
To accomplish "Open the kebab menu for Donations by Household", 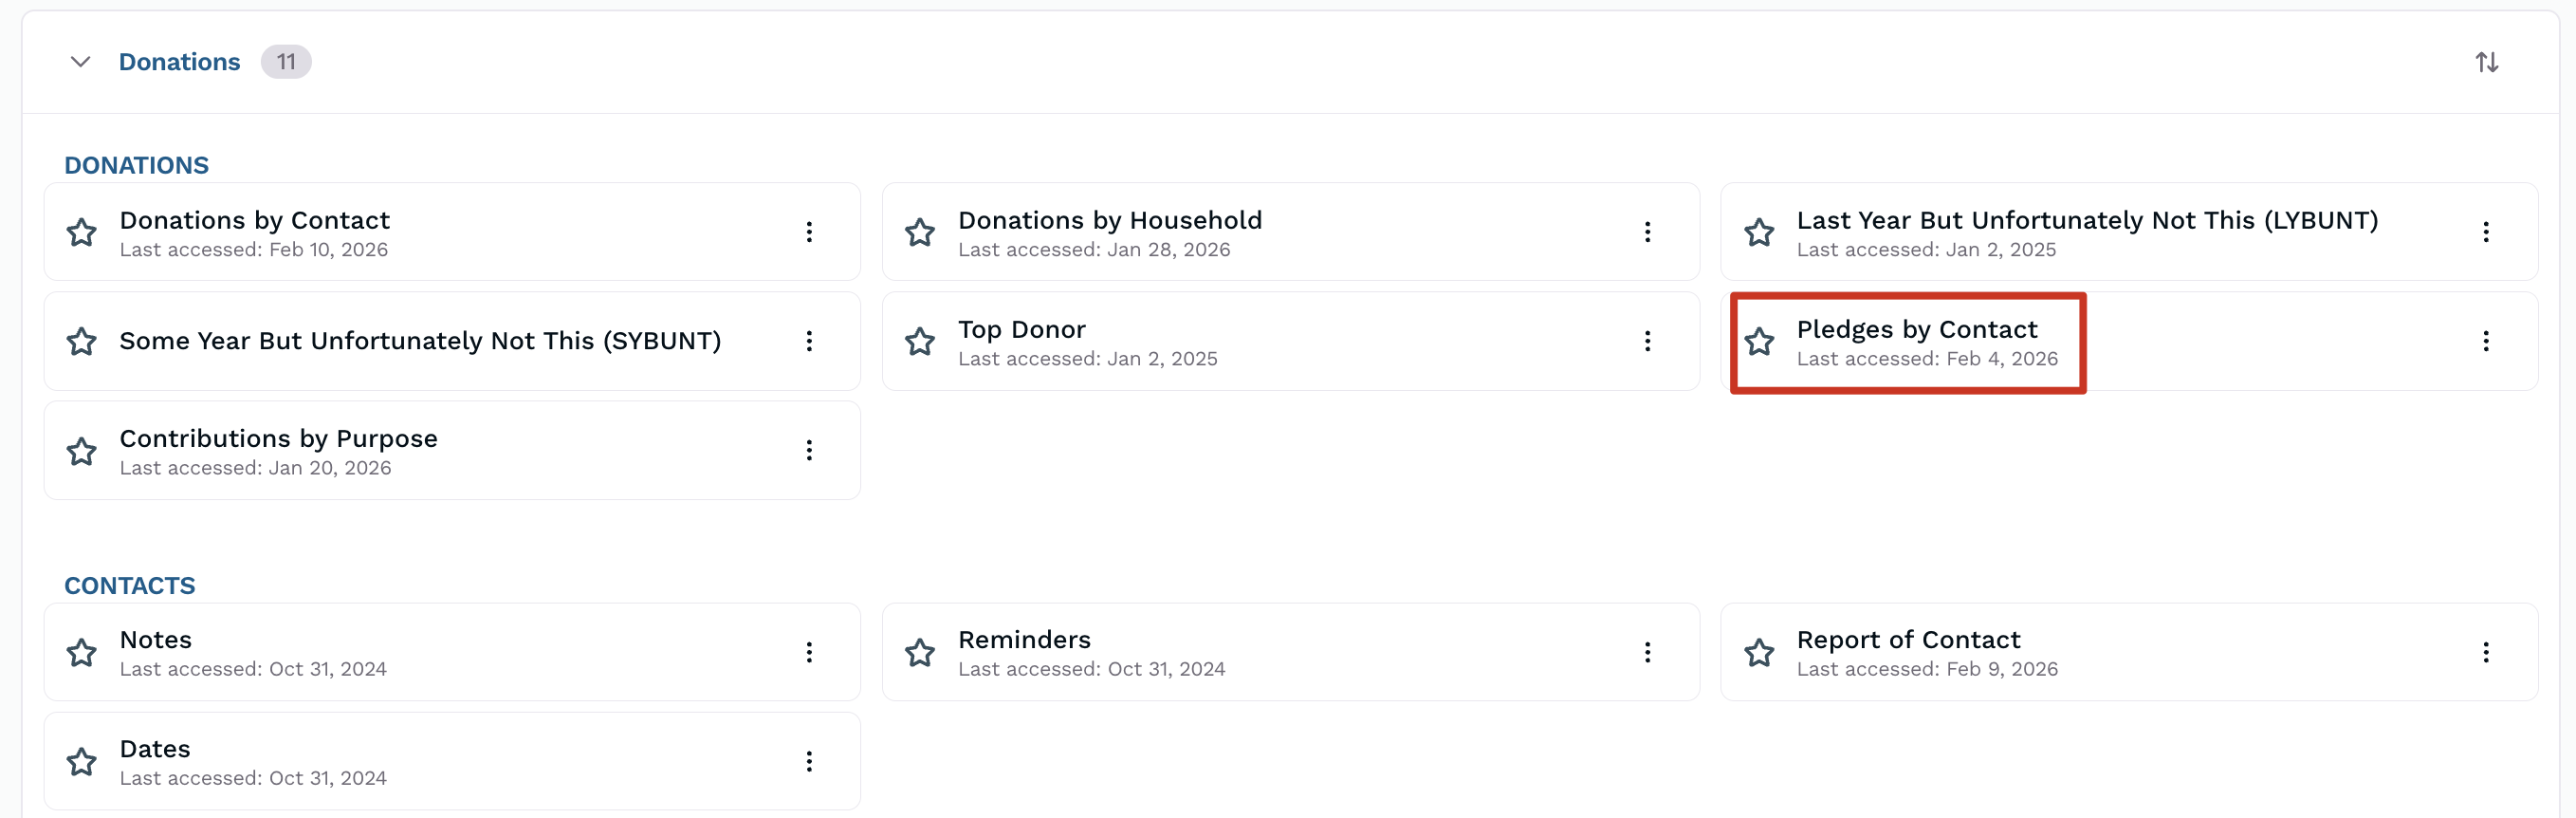I will coord(1647,232).
